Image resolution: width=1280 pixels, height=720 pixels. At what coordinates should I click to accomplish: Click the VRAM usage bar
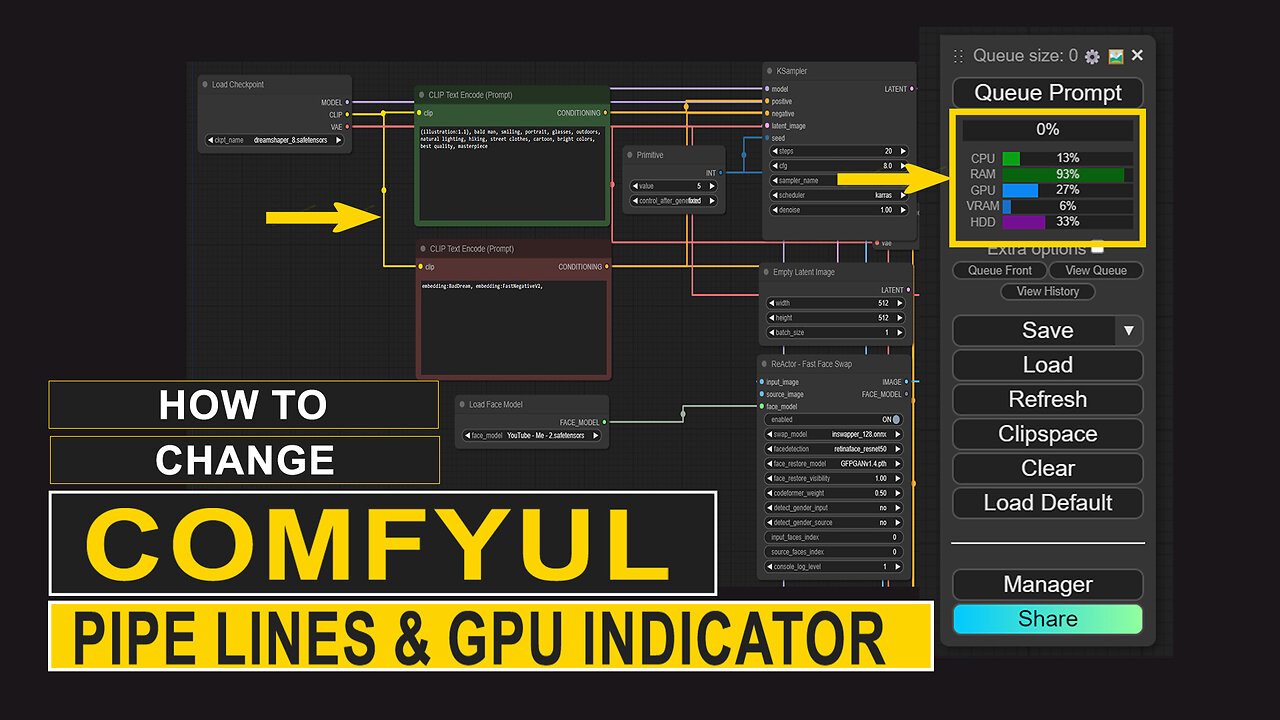coord(1068,206)
